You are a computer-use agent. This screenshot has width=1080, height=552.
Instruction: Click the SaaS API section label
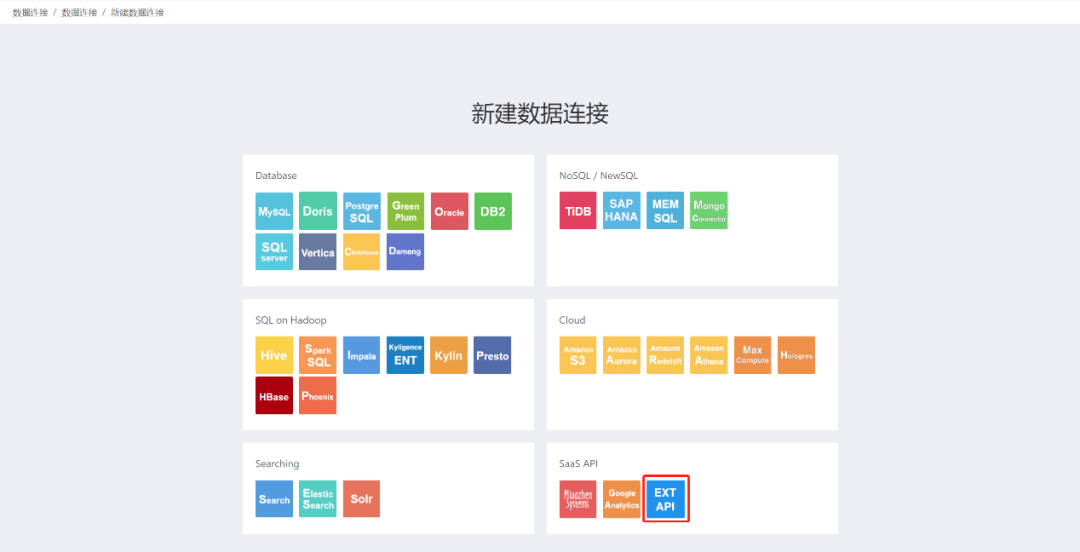[578, 464]
